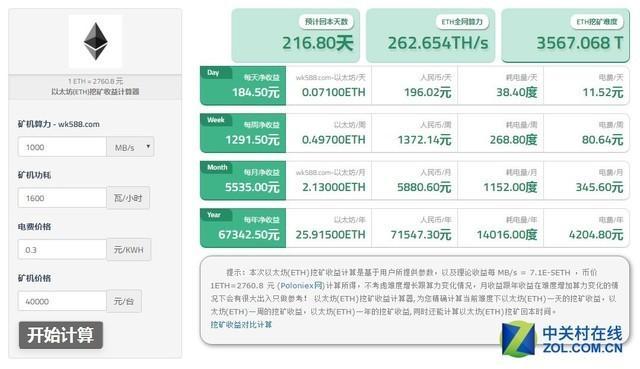640x369 pixels.
Task: Click the Day net profit 184.50元 cell
Action: pos(243,86)
